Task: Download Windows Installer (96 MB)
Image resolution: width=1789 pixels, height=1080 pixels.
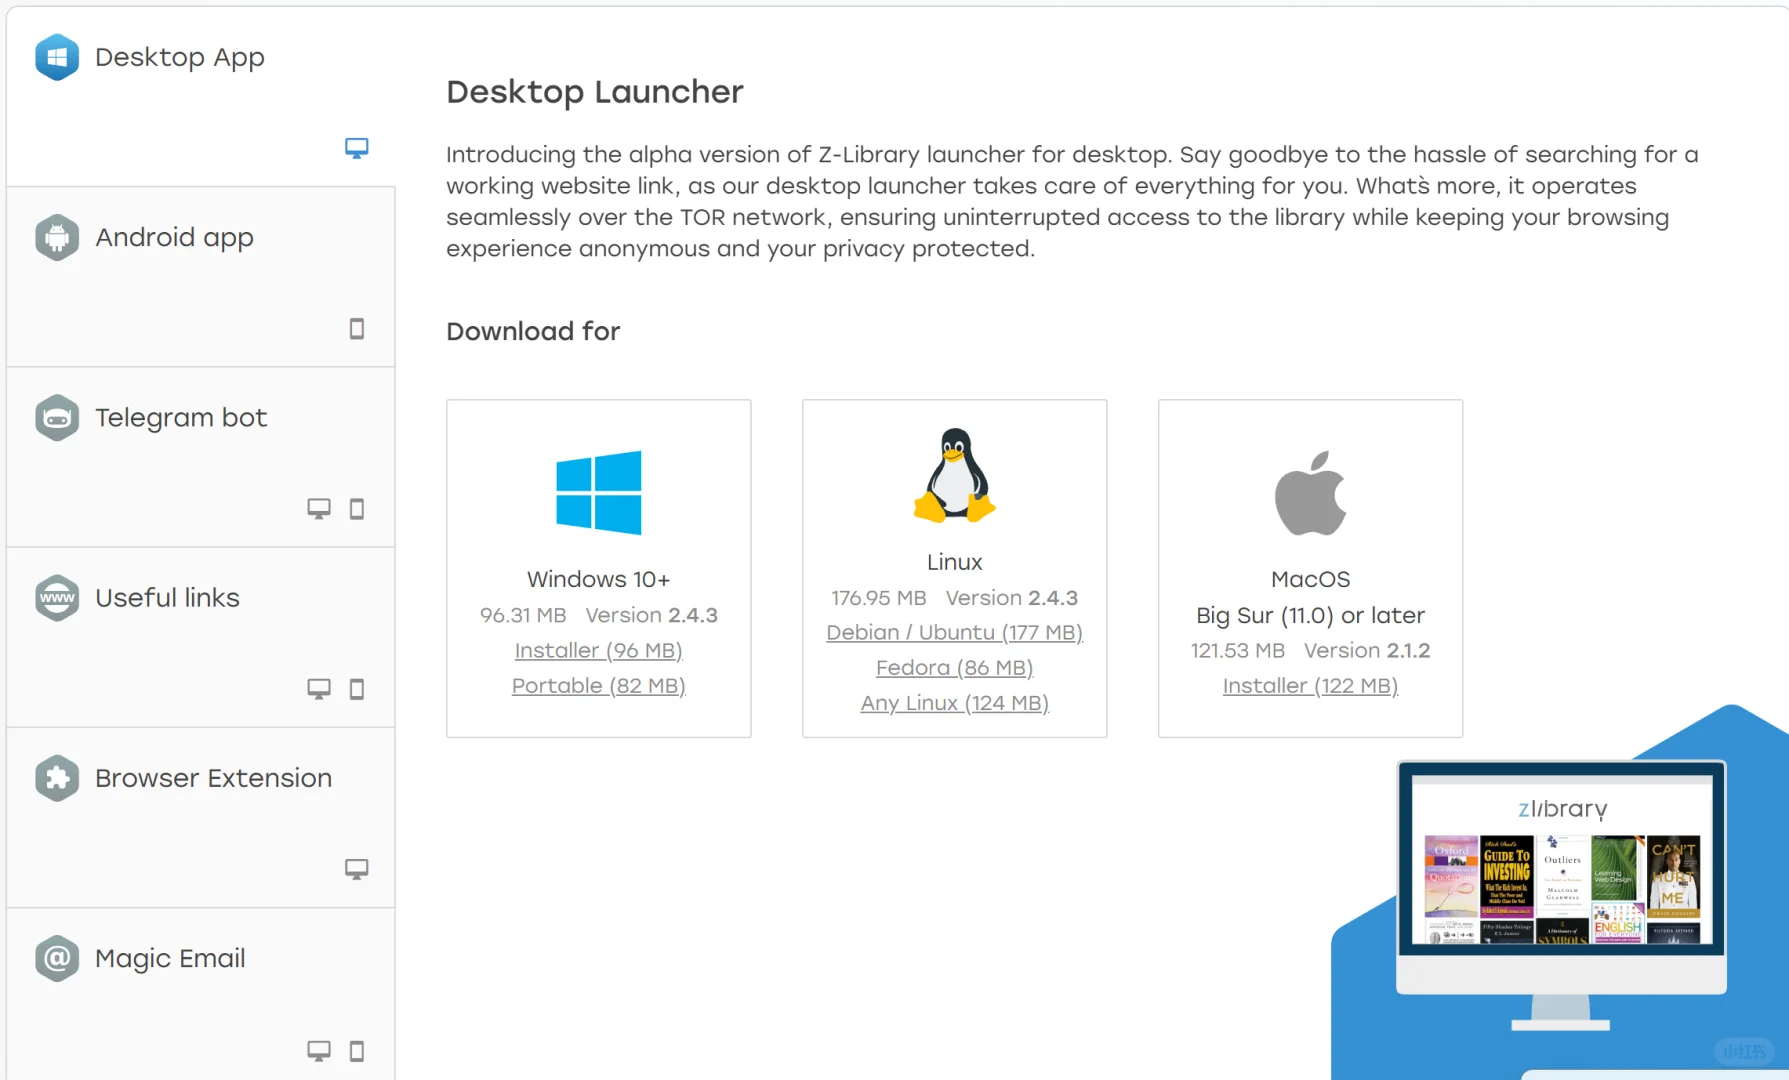Action: click(x=599, y=650)
